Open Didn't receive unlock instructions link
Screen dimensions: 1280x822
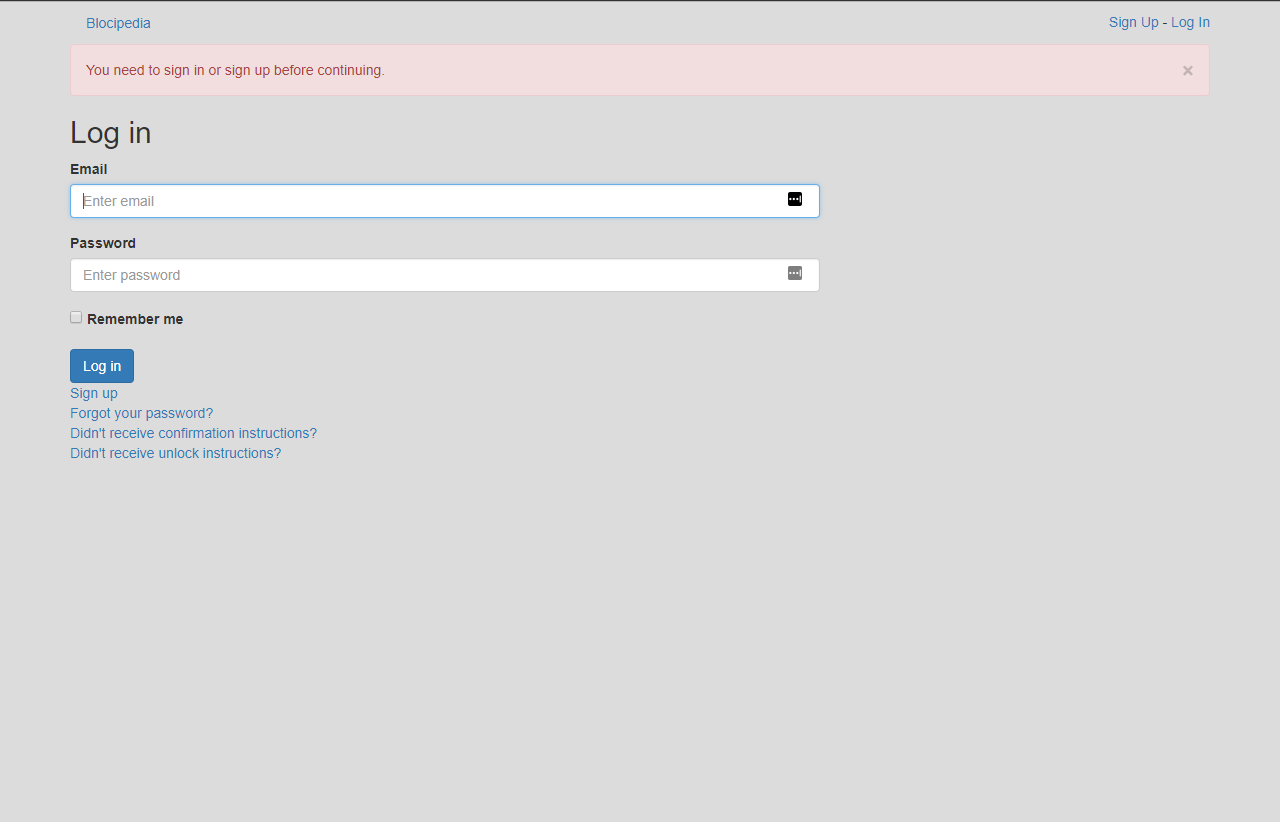[x=175, y=453]
